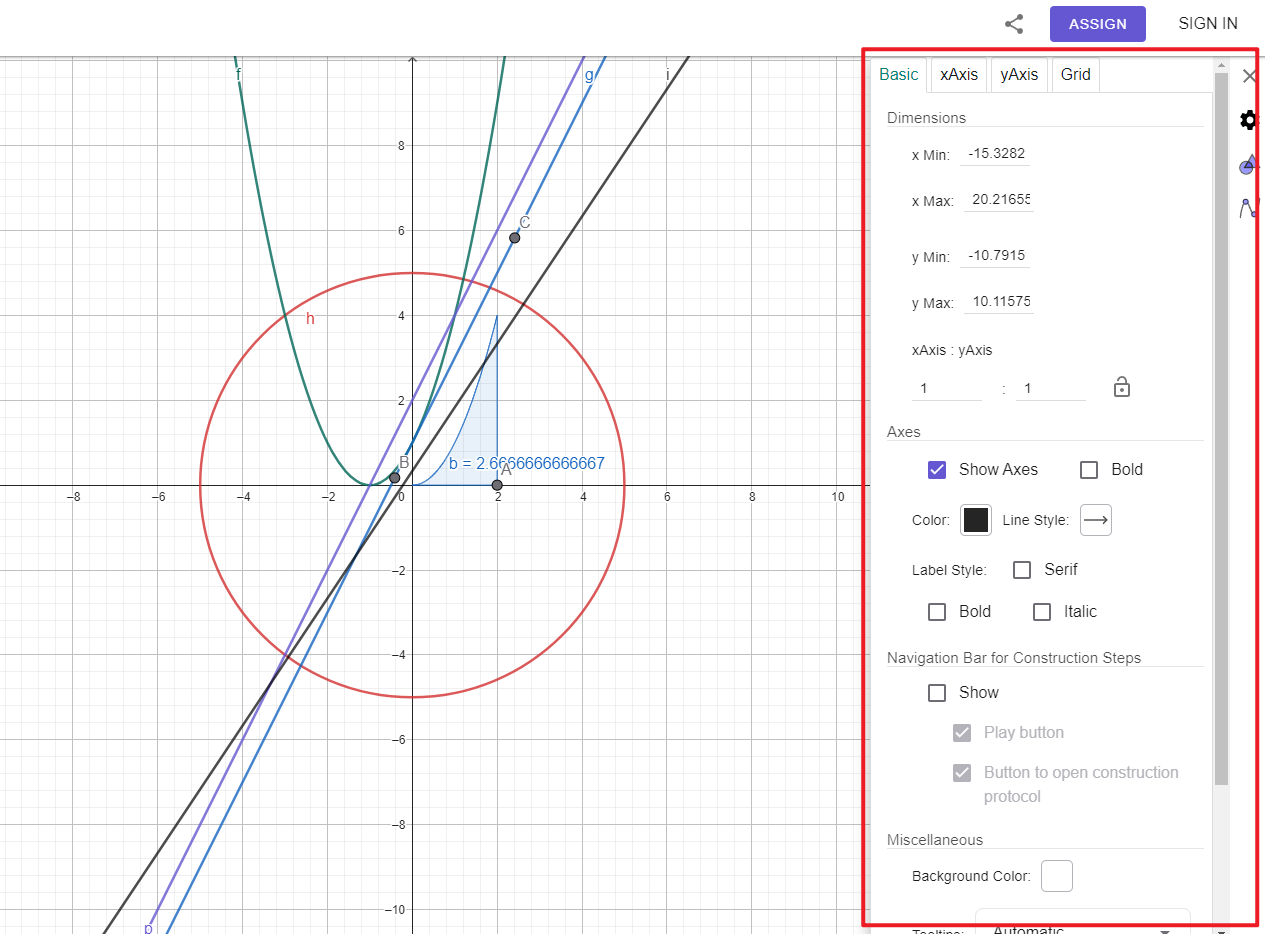
Task: Uncheck the Show Axes checkbox
Action: tap(937, 470)
